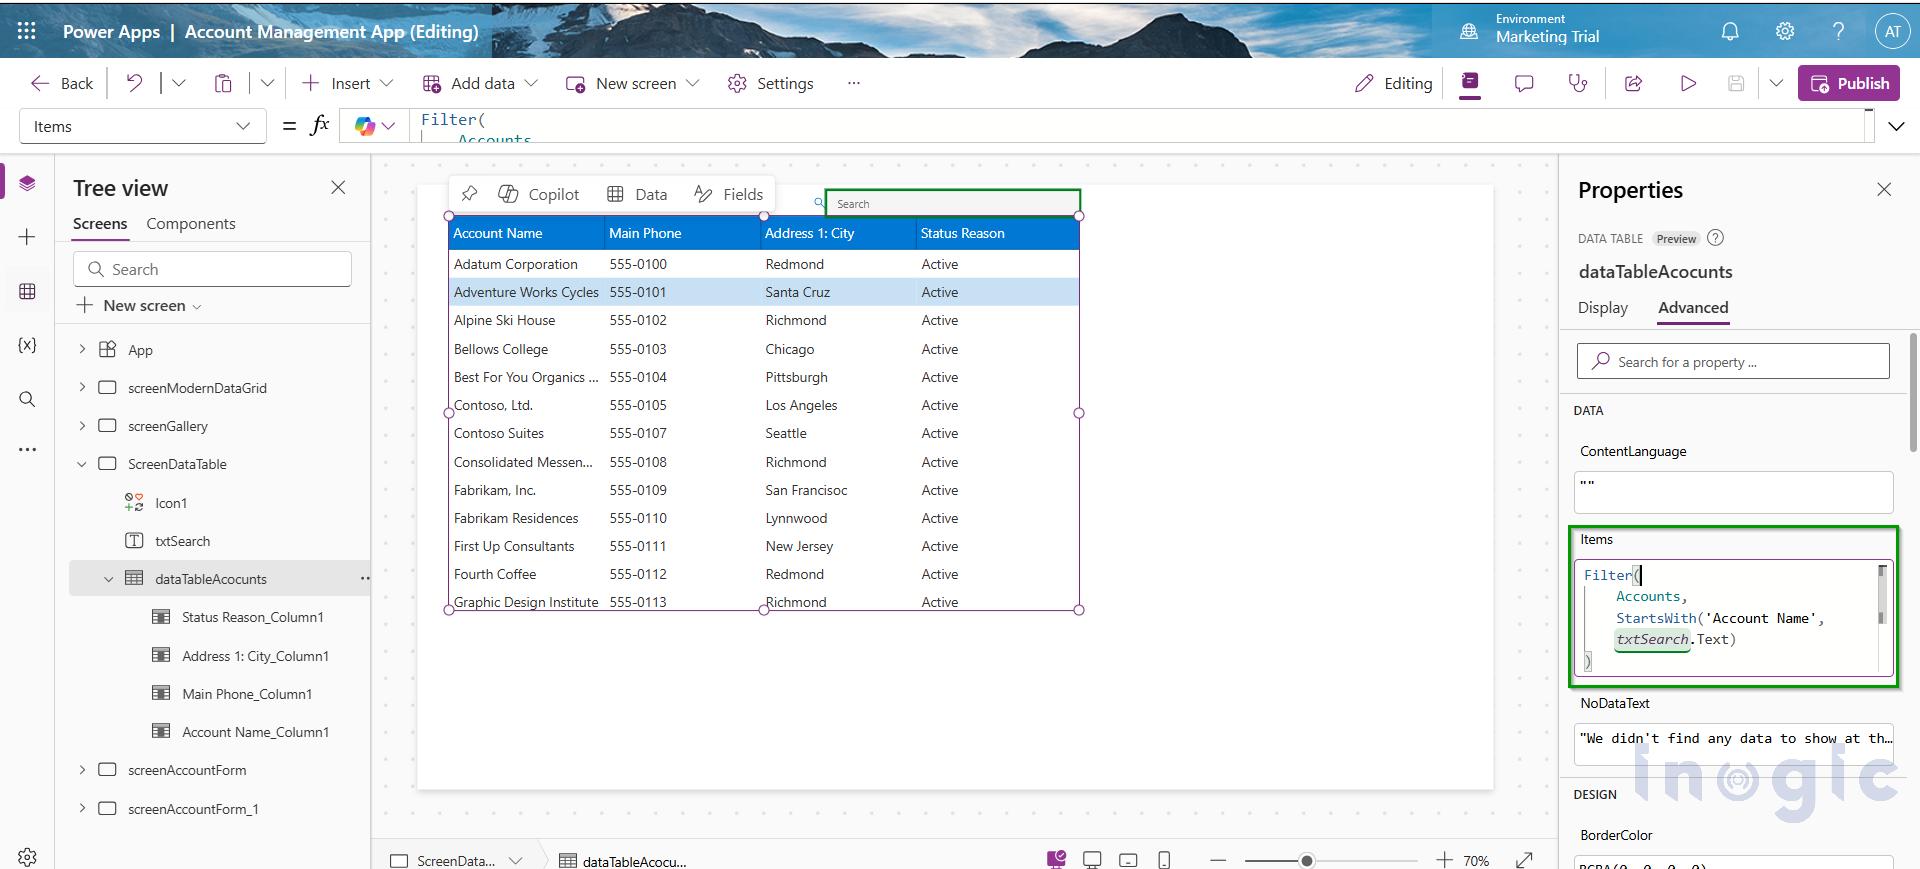The width and height of the screenshot is (1920, 869).
Task: Open the save options dropdown arrow
Action: (1776, 83)
